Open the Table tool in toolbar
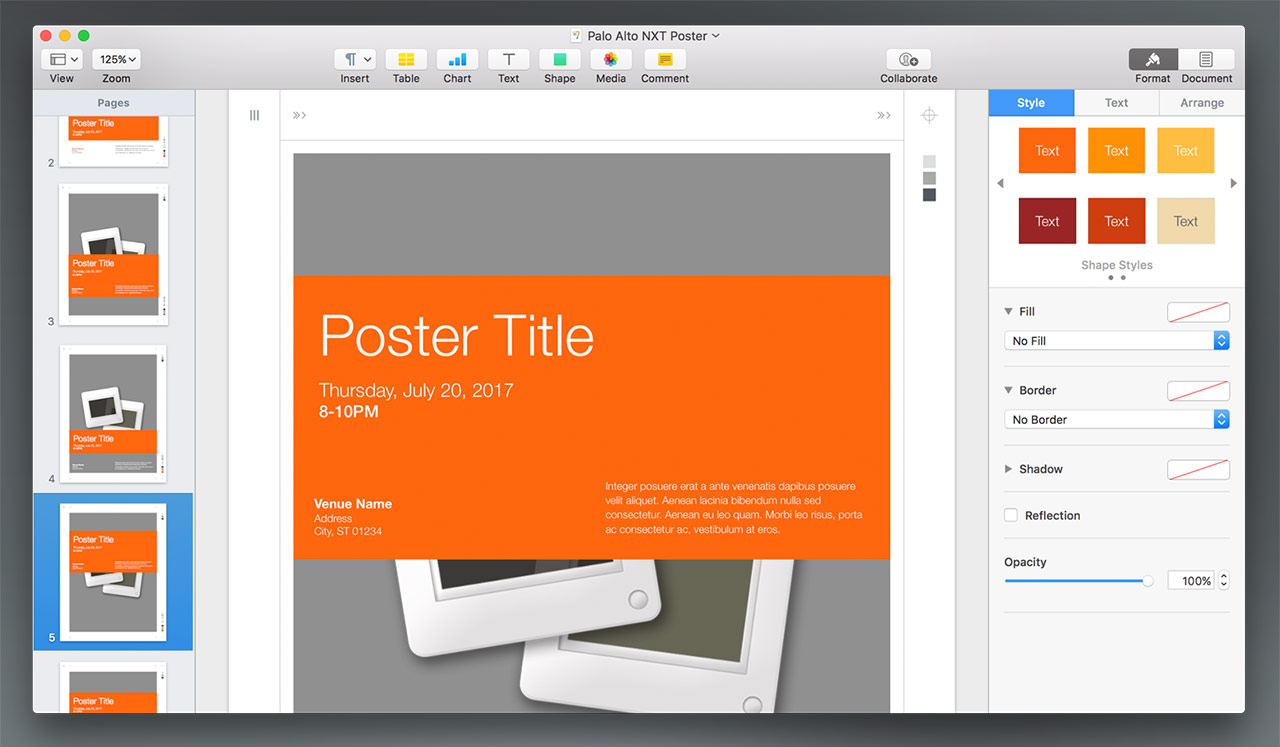The height and width of the screenshot is (747, 1280). click(406, 60)
